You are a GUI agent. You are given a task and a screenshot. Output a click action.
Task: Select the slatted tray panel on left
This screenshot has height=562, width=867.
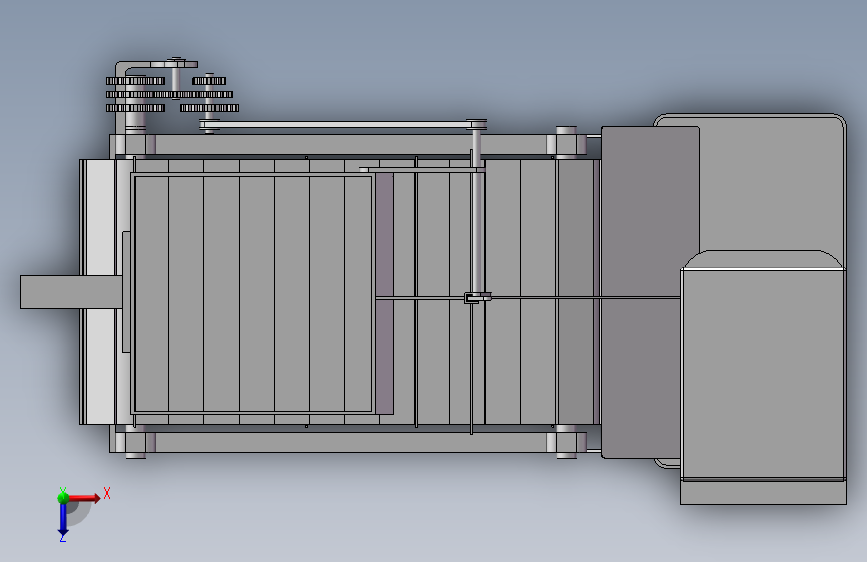[253, 294]
